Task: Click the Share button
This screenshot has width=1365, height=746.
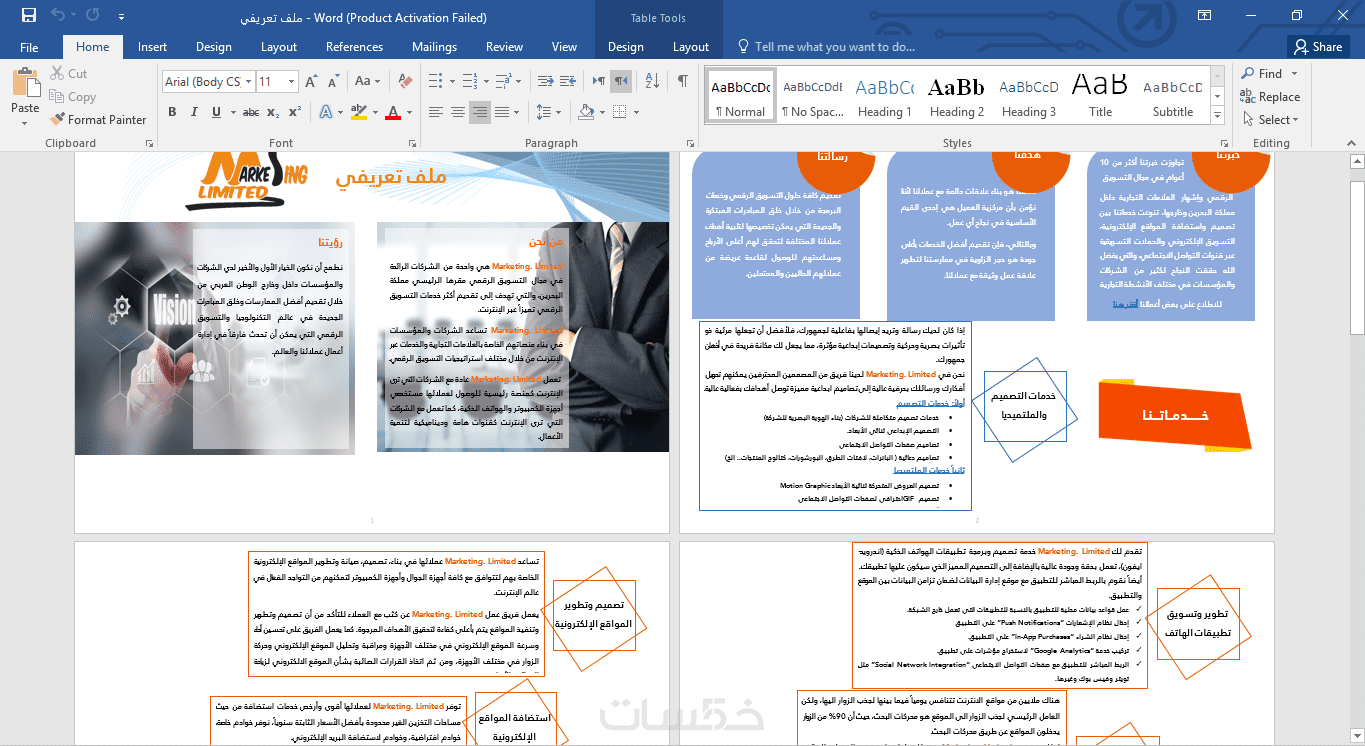Action: (1316, 47)
